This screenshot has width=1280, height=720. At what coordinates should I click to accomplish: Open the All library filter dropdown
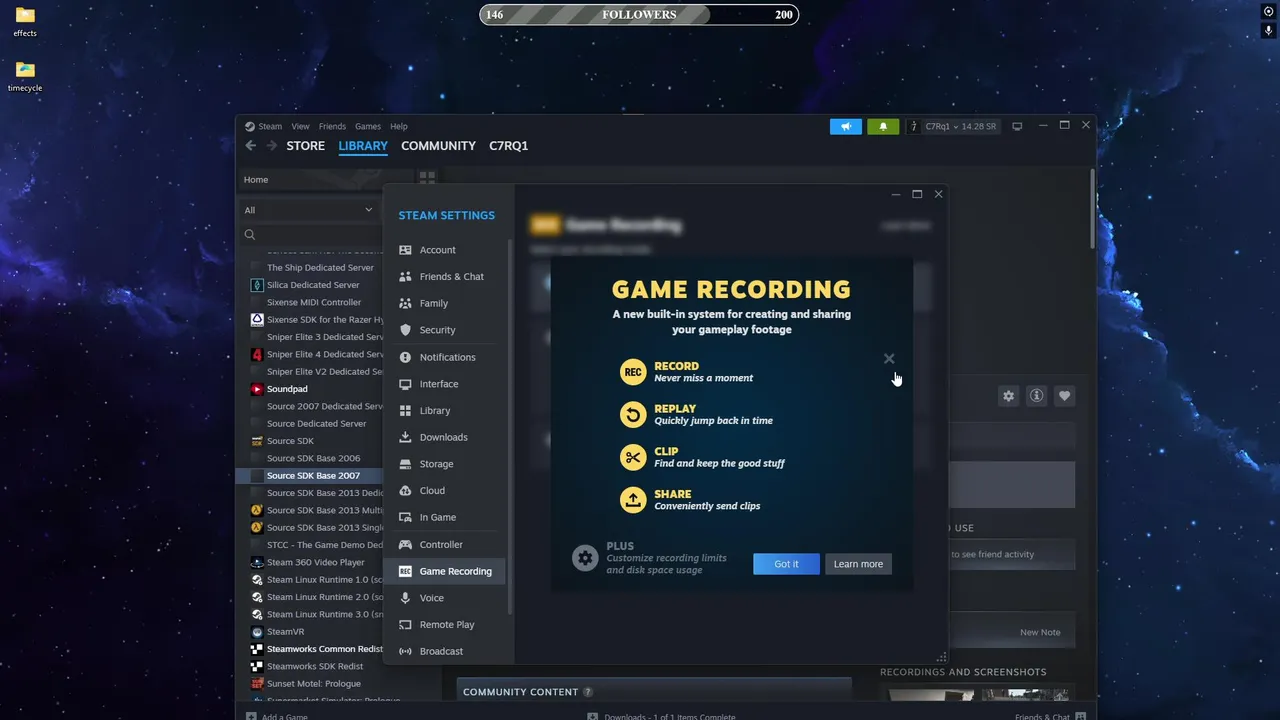tap(308, 210)
